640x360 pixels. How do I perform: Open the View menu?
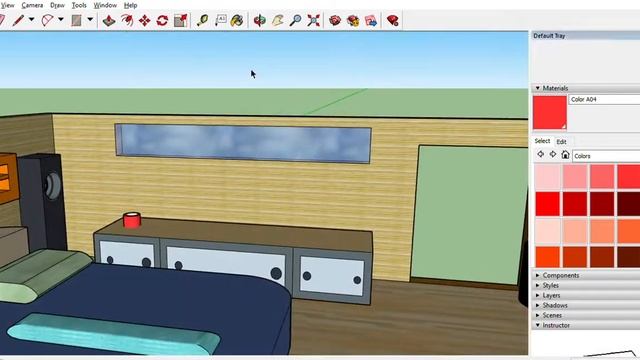pyautogui.click(x=7, y=5)
